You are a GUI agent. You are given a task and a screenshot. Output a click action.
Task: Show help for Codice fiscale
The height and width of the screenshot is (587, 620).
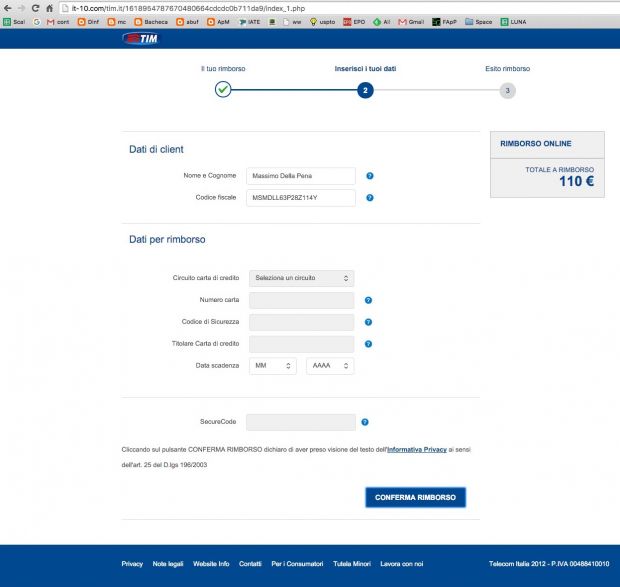pos(370,198)
